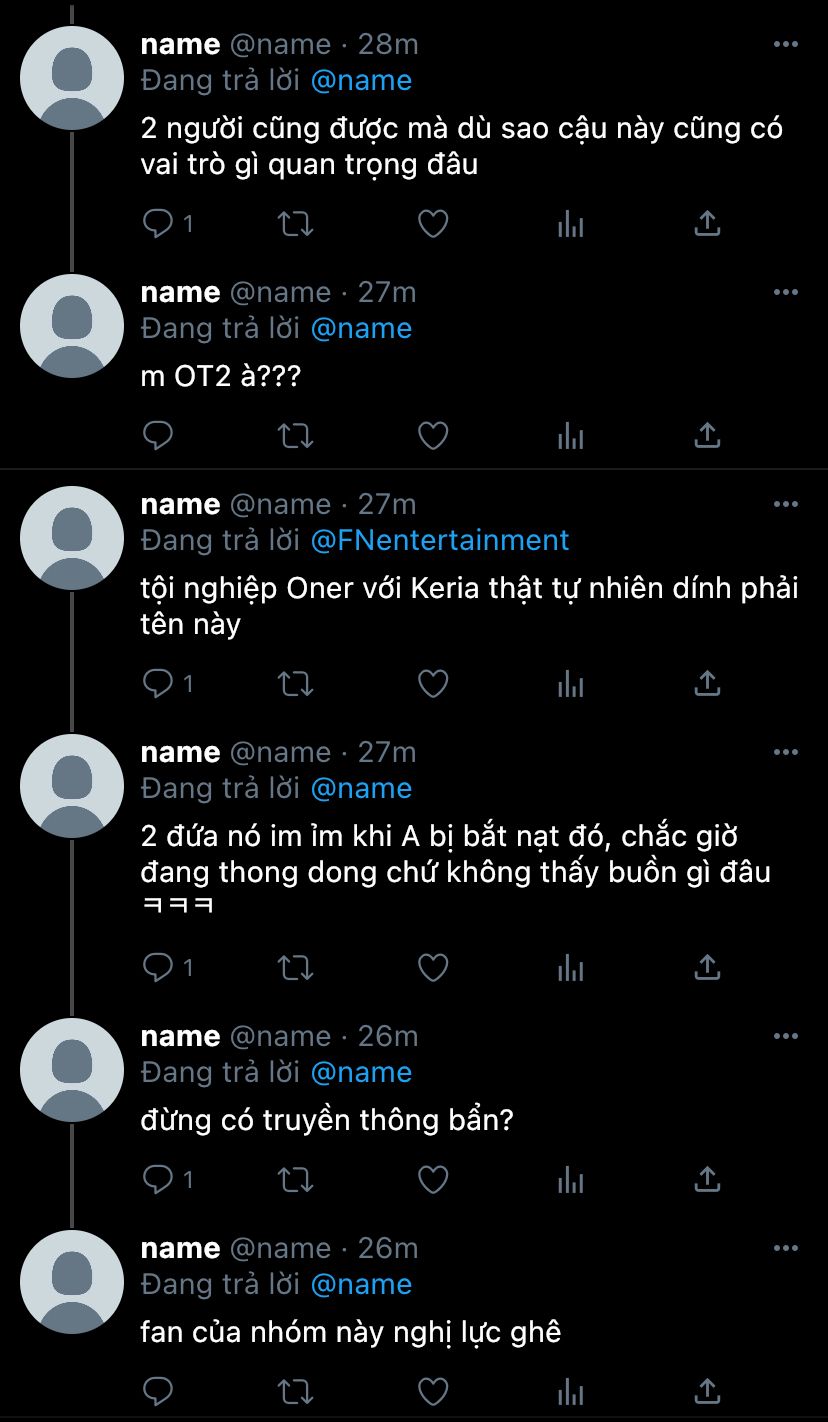The height and width of the screenshot is (1422, 828).
Task: Retweet the 'đừng có truyền thông bẩn?' tweet
Action: (295, 1180)
